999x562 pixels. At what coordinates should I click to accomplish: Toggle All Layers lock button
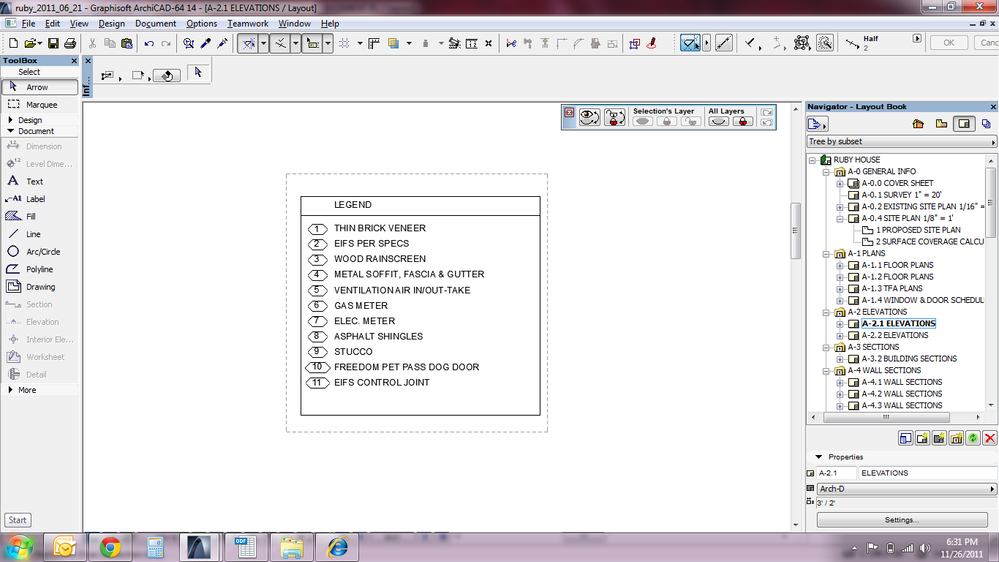point(743,121)
